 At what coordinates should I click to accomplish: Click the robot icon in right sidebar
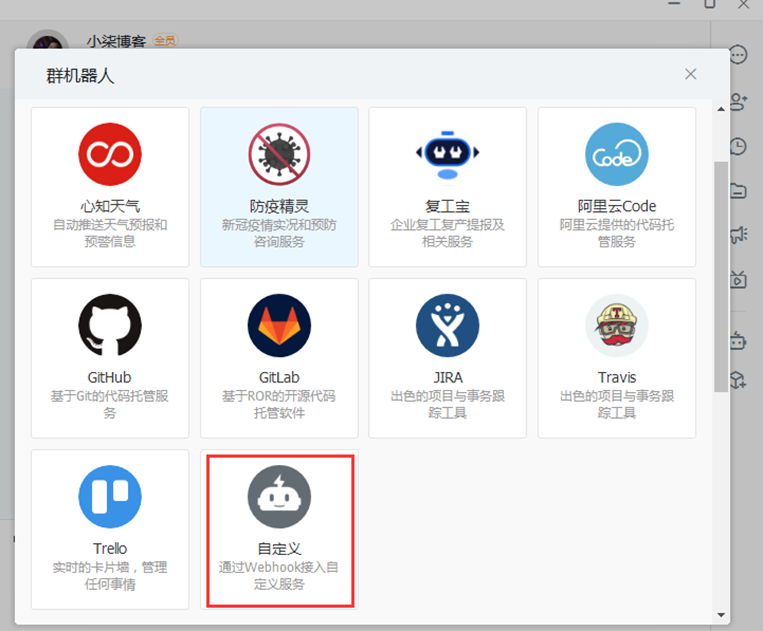[x=738, y=340]
